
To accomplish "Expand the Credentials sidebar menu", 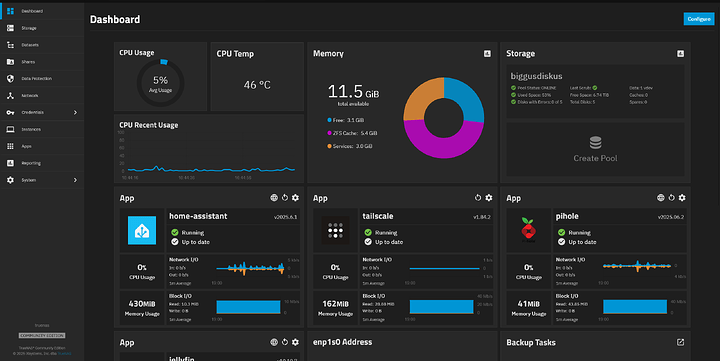I will (x=42, y=113).
